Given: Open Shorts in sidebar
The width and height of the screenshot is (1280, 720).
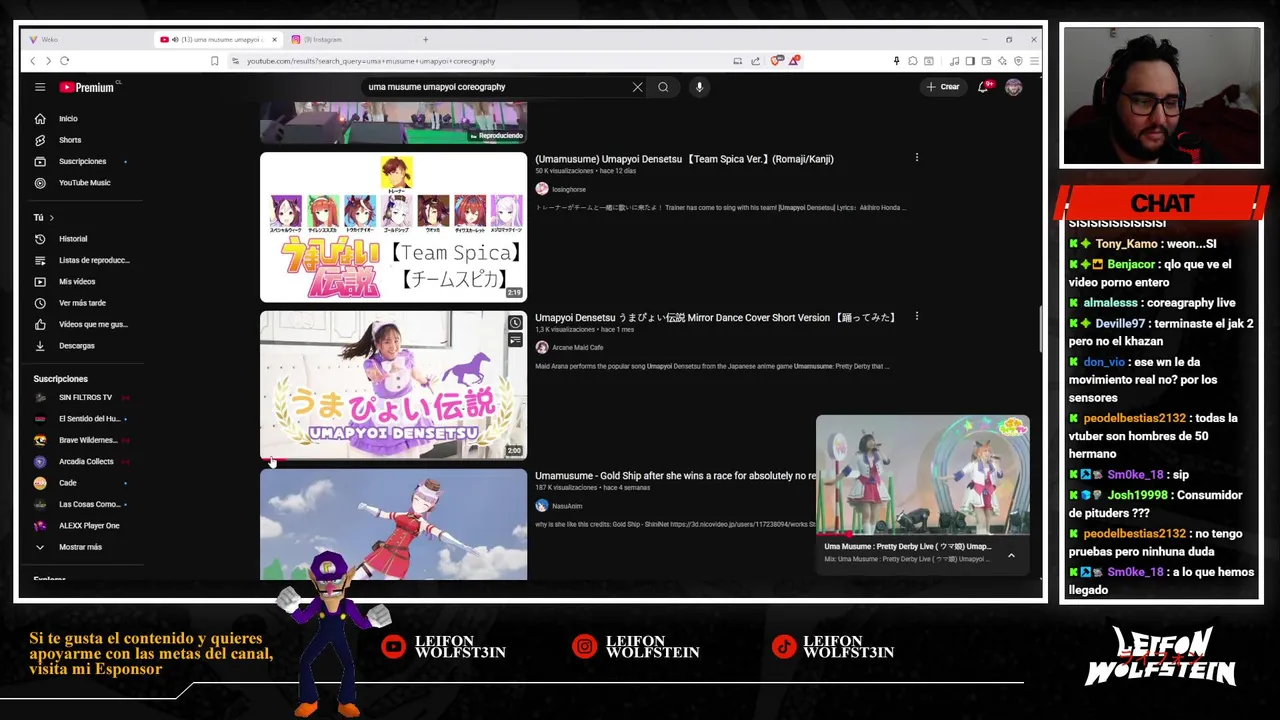Looking at the screenshot, I should [x=69, y=140].
